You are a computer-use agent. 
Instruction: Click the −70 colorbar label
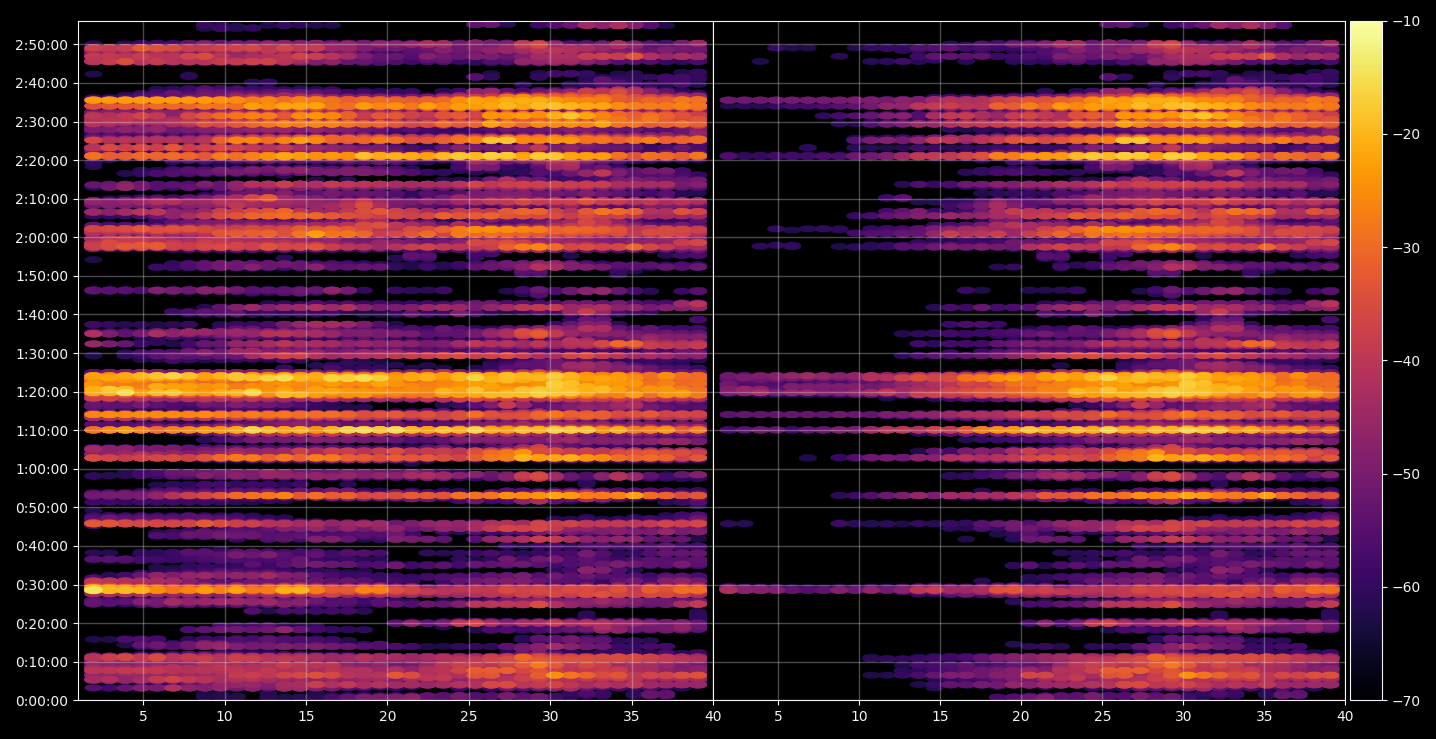coord(1405,701)
